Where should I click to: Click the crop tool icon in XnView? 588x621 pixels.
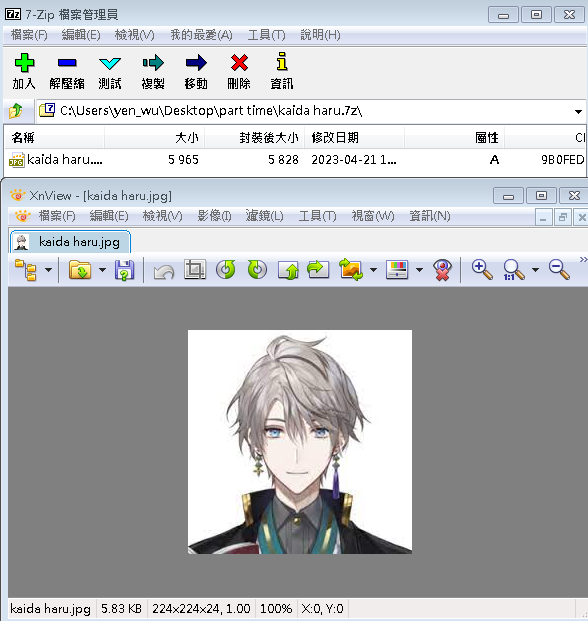195,270
